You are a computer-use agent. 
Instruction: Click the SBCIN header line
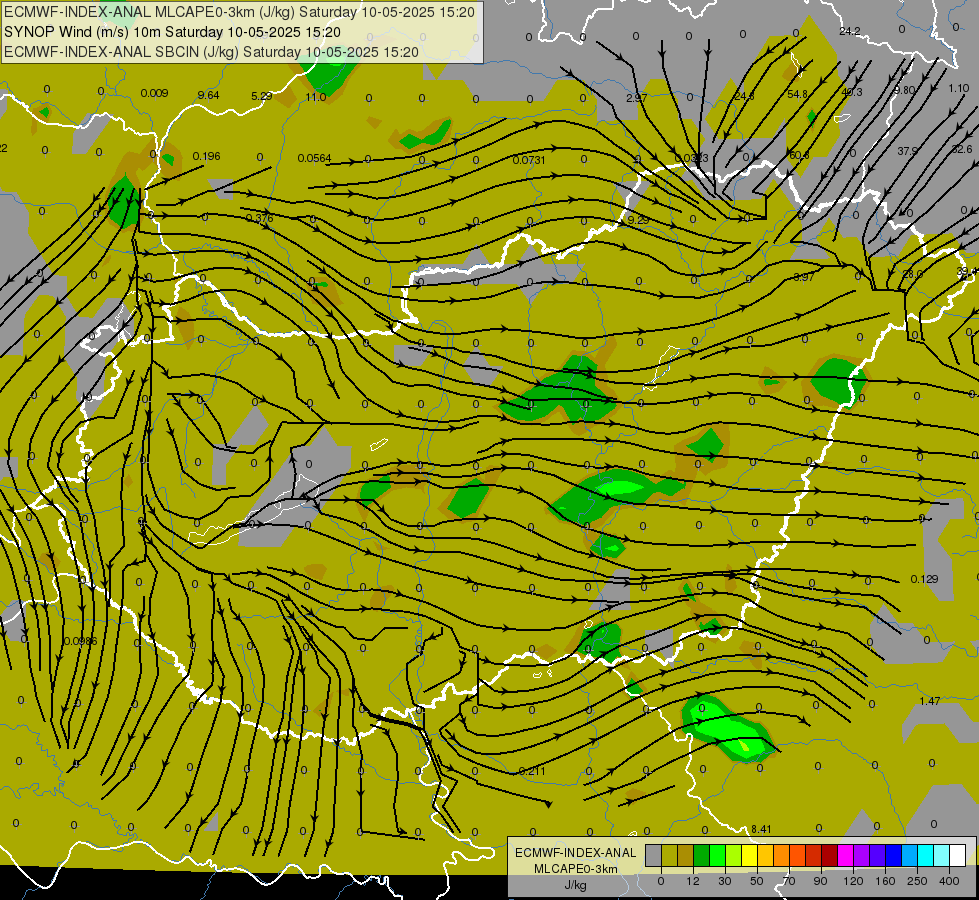(x=211, y=52)
